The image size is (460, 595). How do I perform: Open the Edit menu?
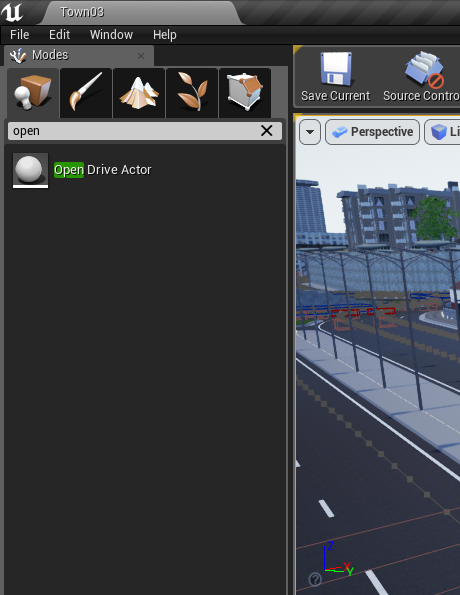point(59,35)
